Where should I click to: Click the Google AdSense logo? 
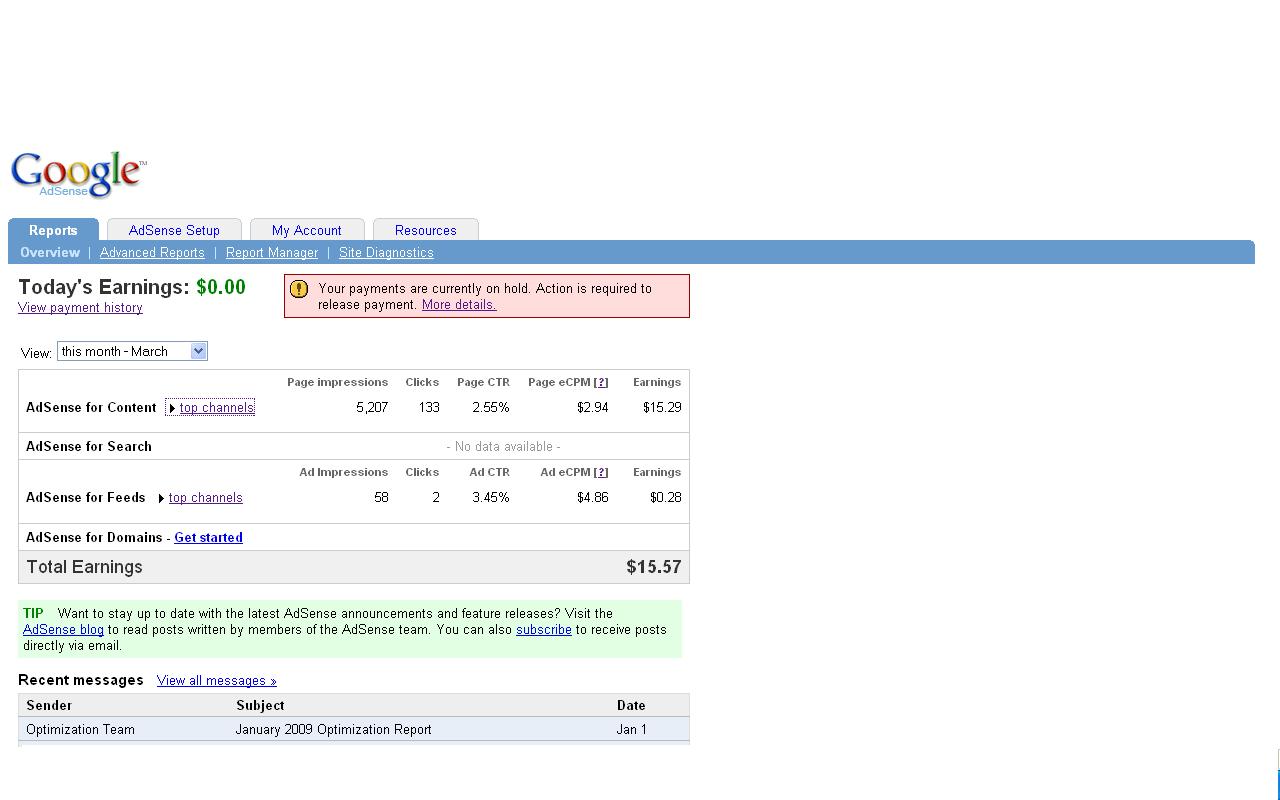[78, 175]
